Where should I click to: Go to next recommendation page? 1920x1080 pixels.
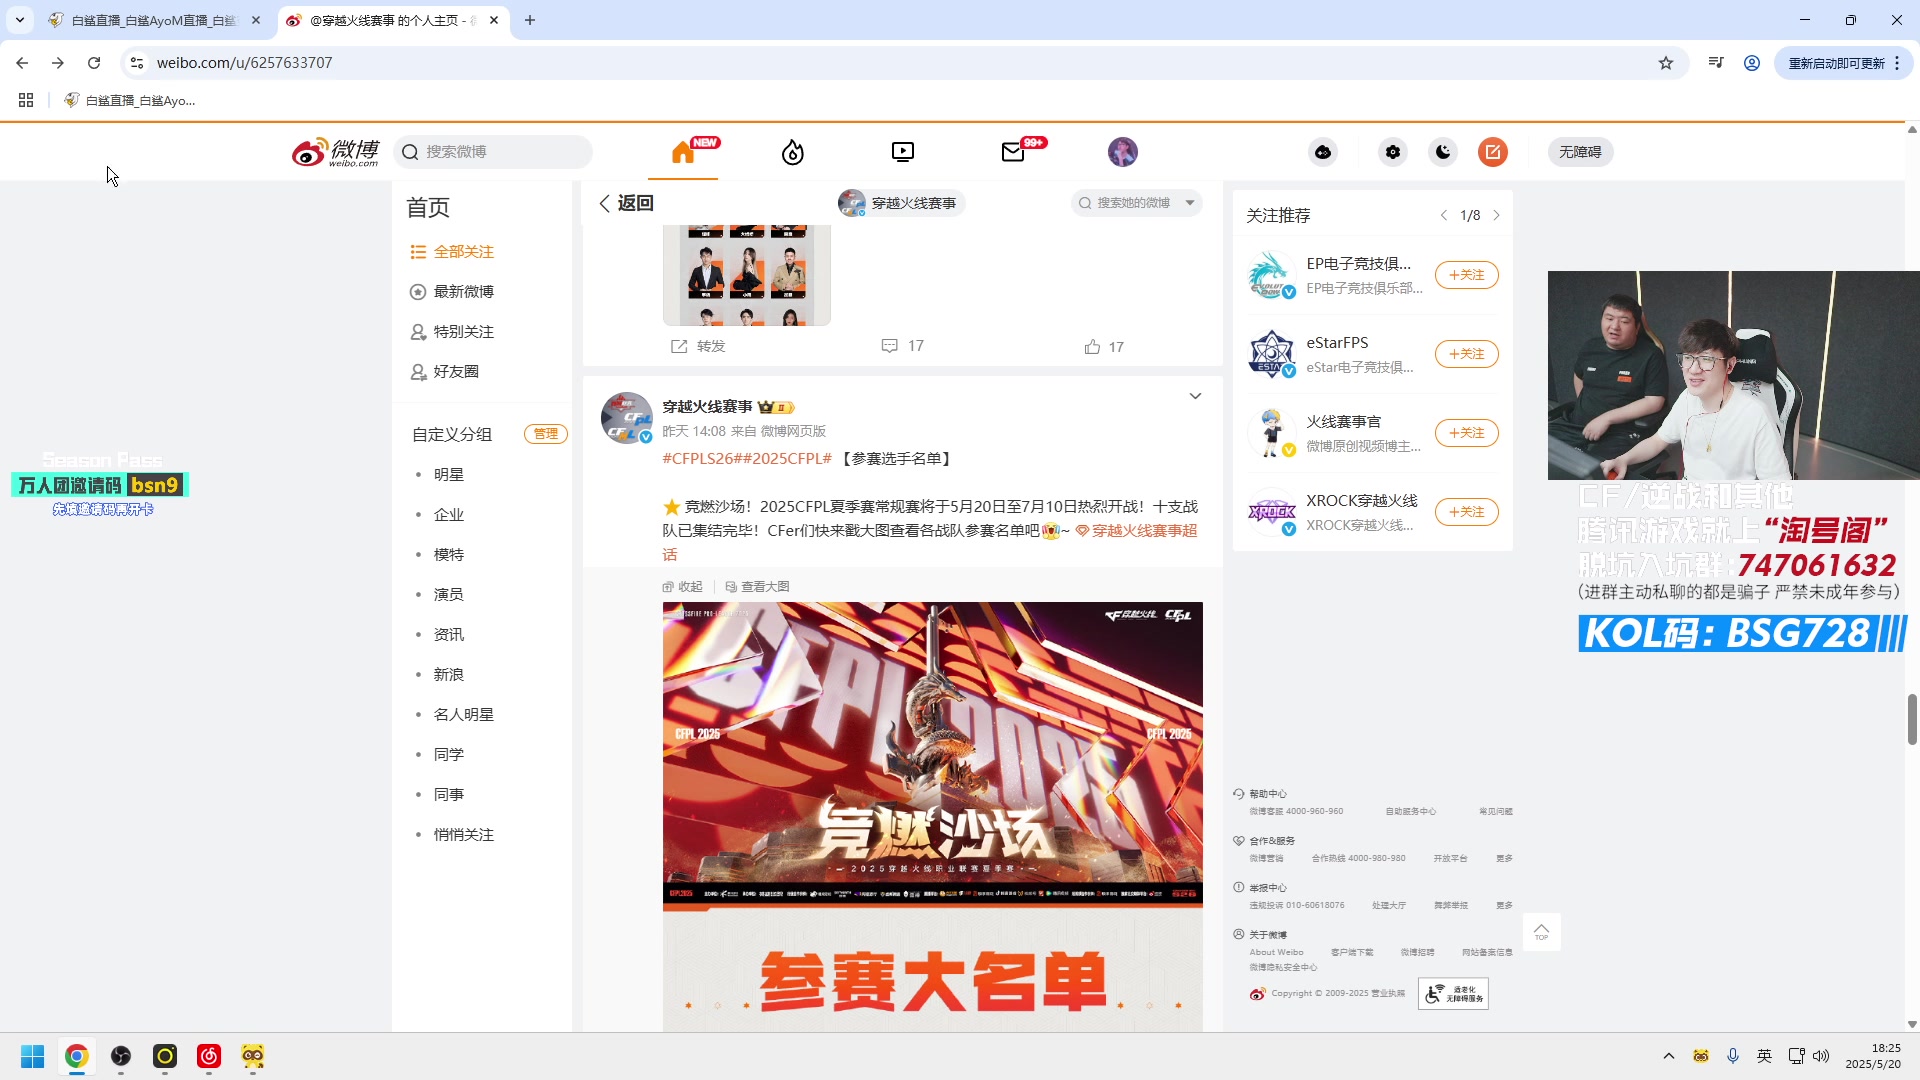point(1496,215)
